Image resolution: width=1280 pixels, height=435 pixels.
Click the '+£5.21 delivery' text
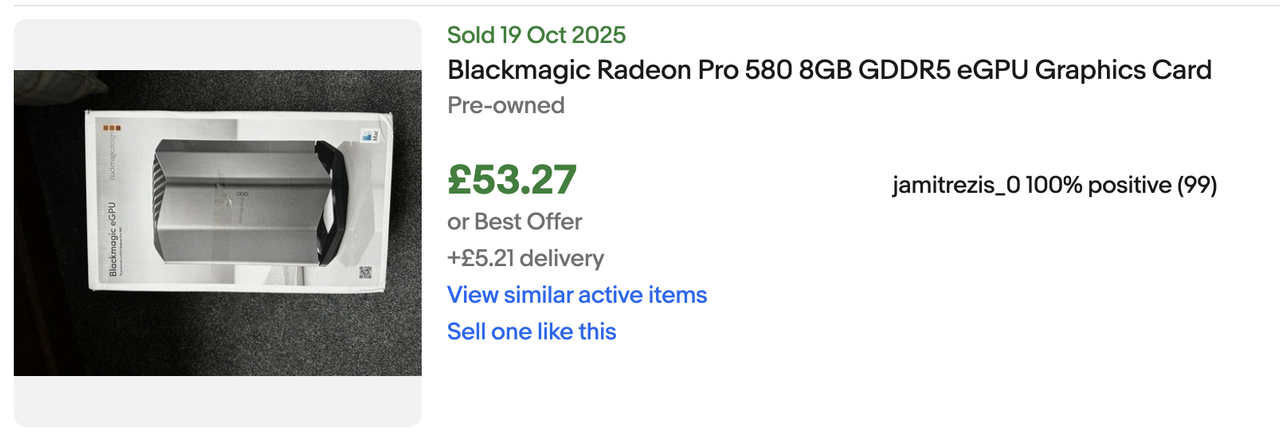(525, 258)
